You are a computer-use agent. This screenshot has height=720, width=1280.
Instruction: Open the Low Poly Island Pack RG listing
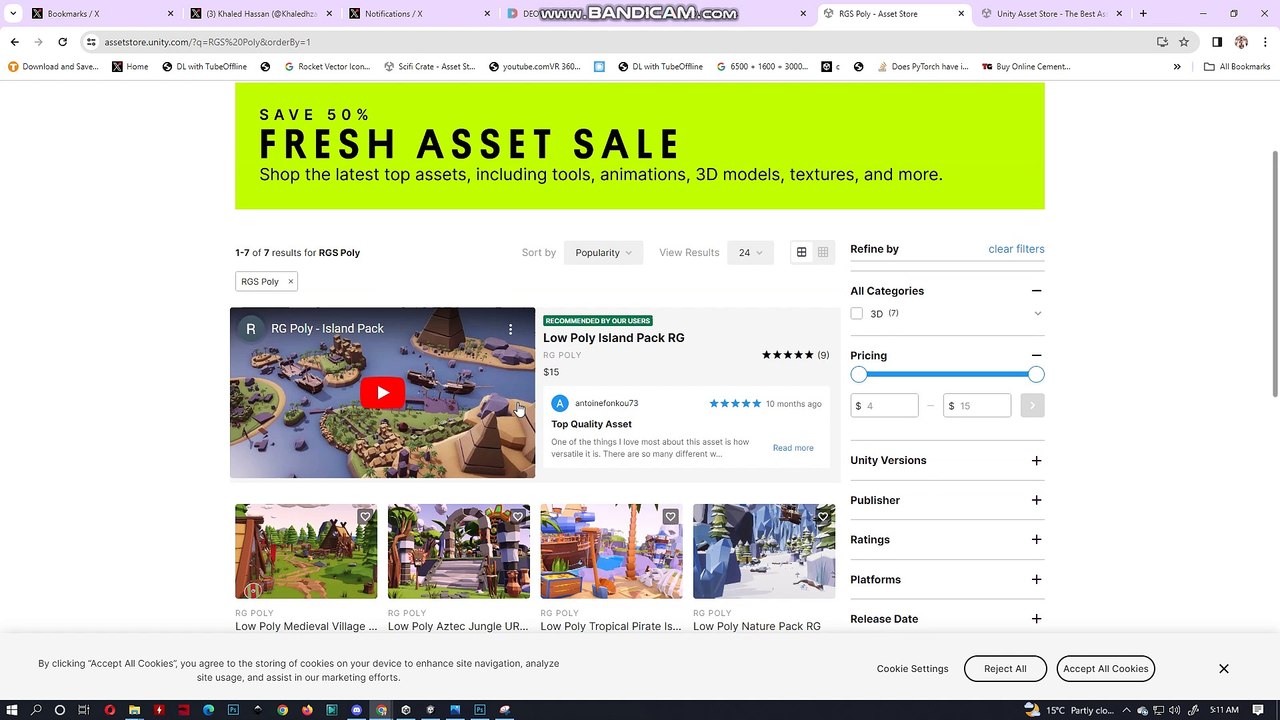[614, 338]
